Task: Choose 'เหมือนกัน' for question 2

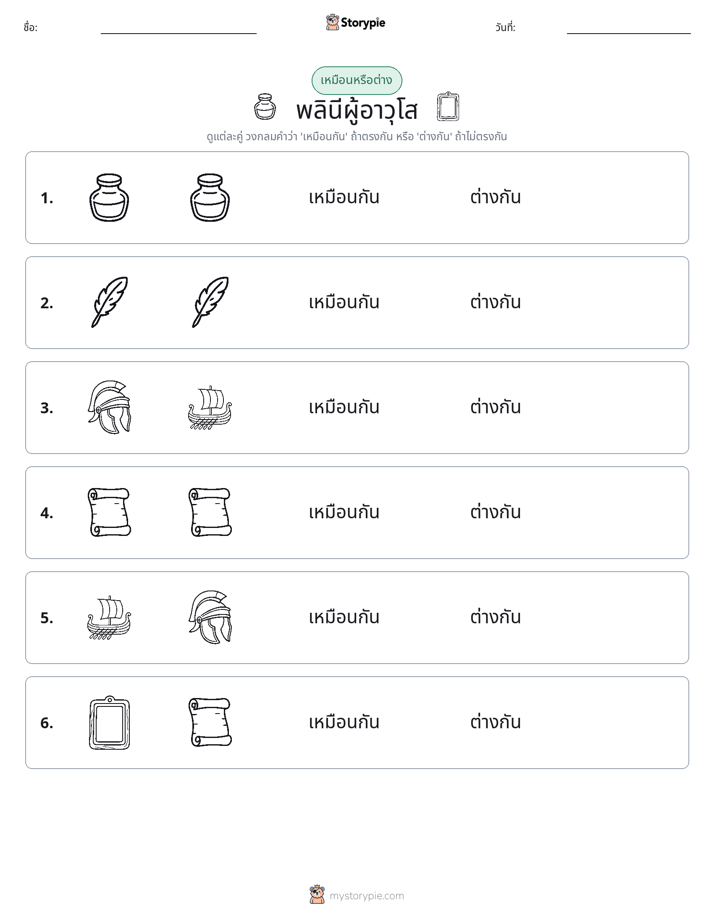Action: 344,302
